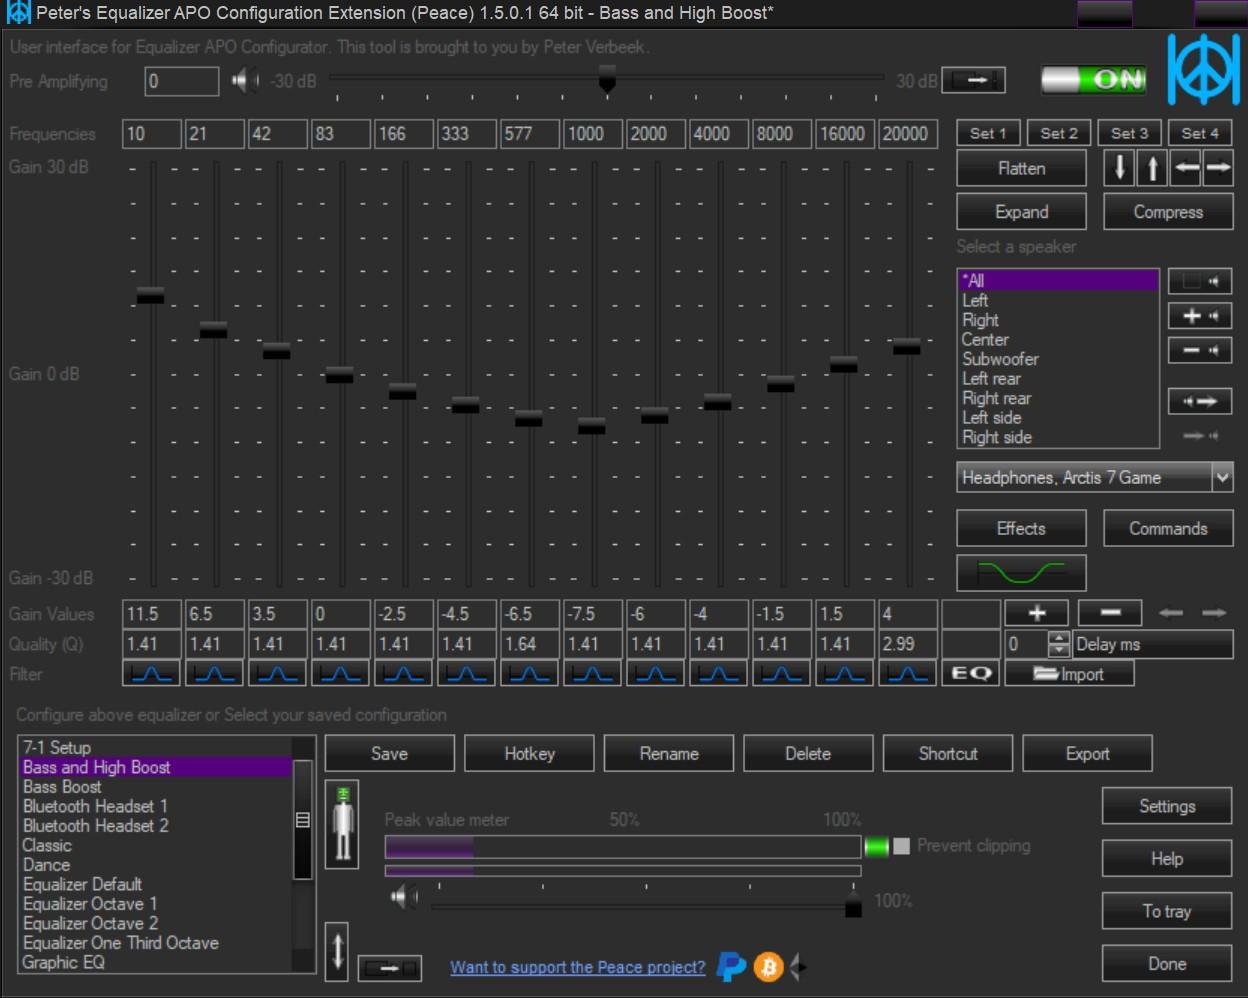Click the add speaker plus icon
Screen dimensions: 1248x998
[x=1199, y=316]
